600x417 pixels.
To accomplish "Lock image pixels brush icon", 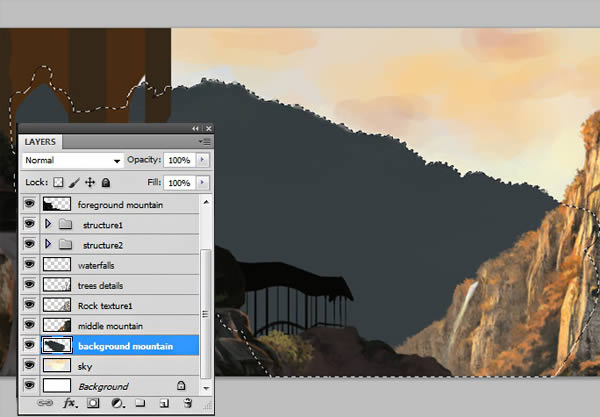I will (74, 182).
